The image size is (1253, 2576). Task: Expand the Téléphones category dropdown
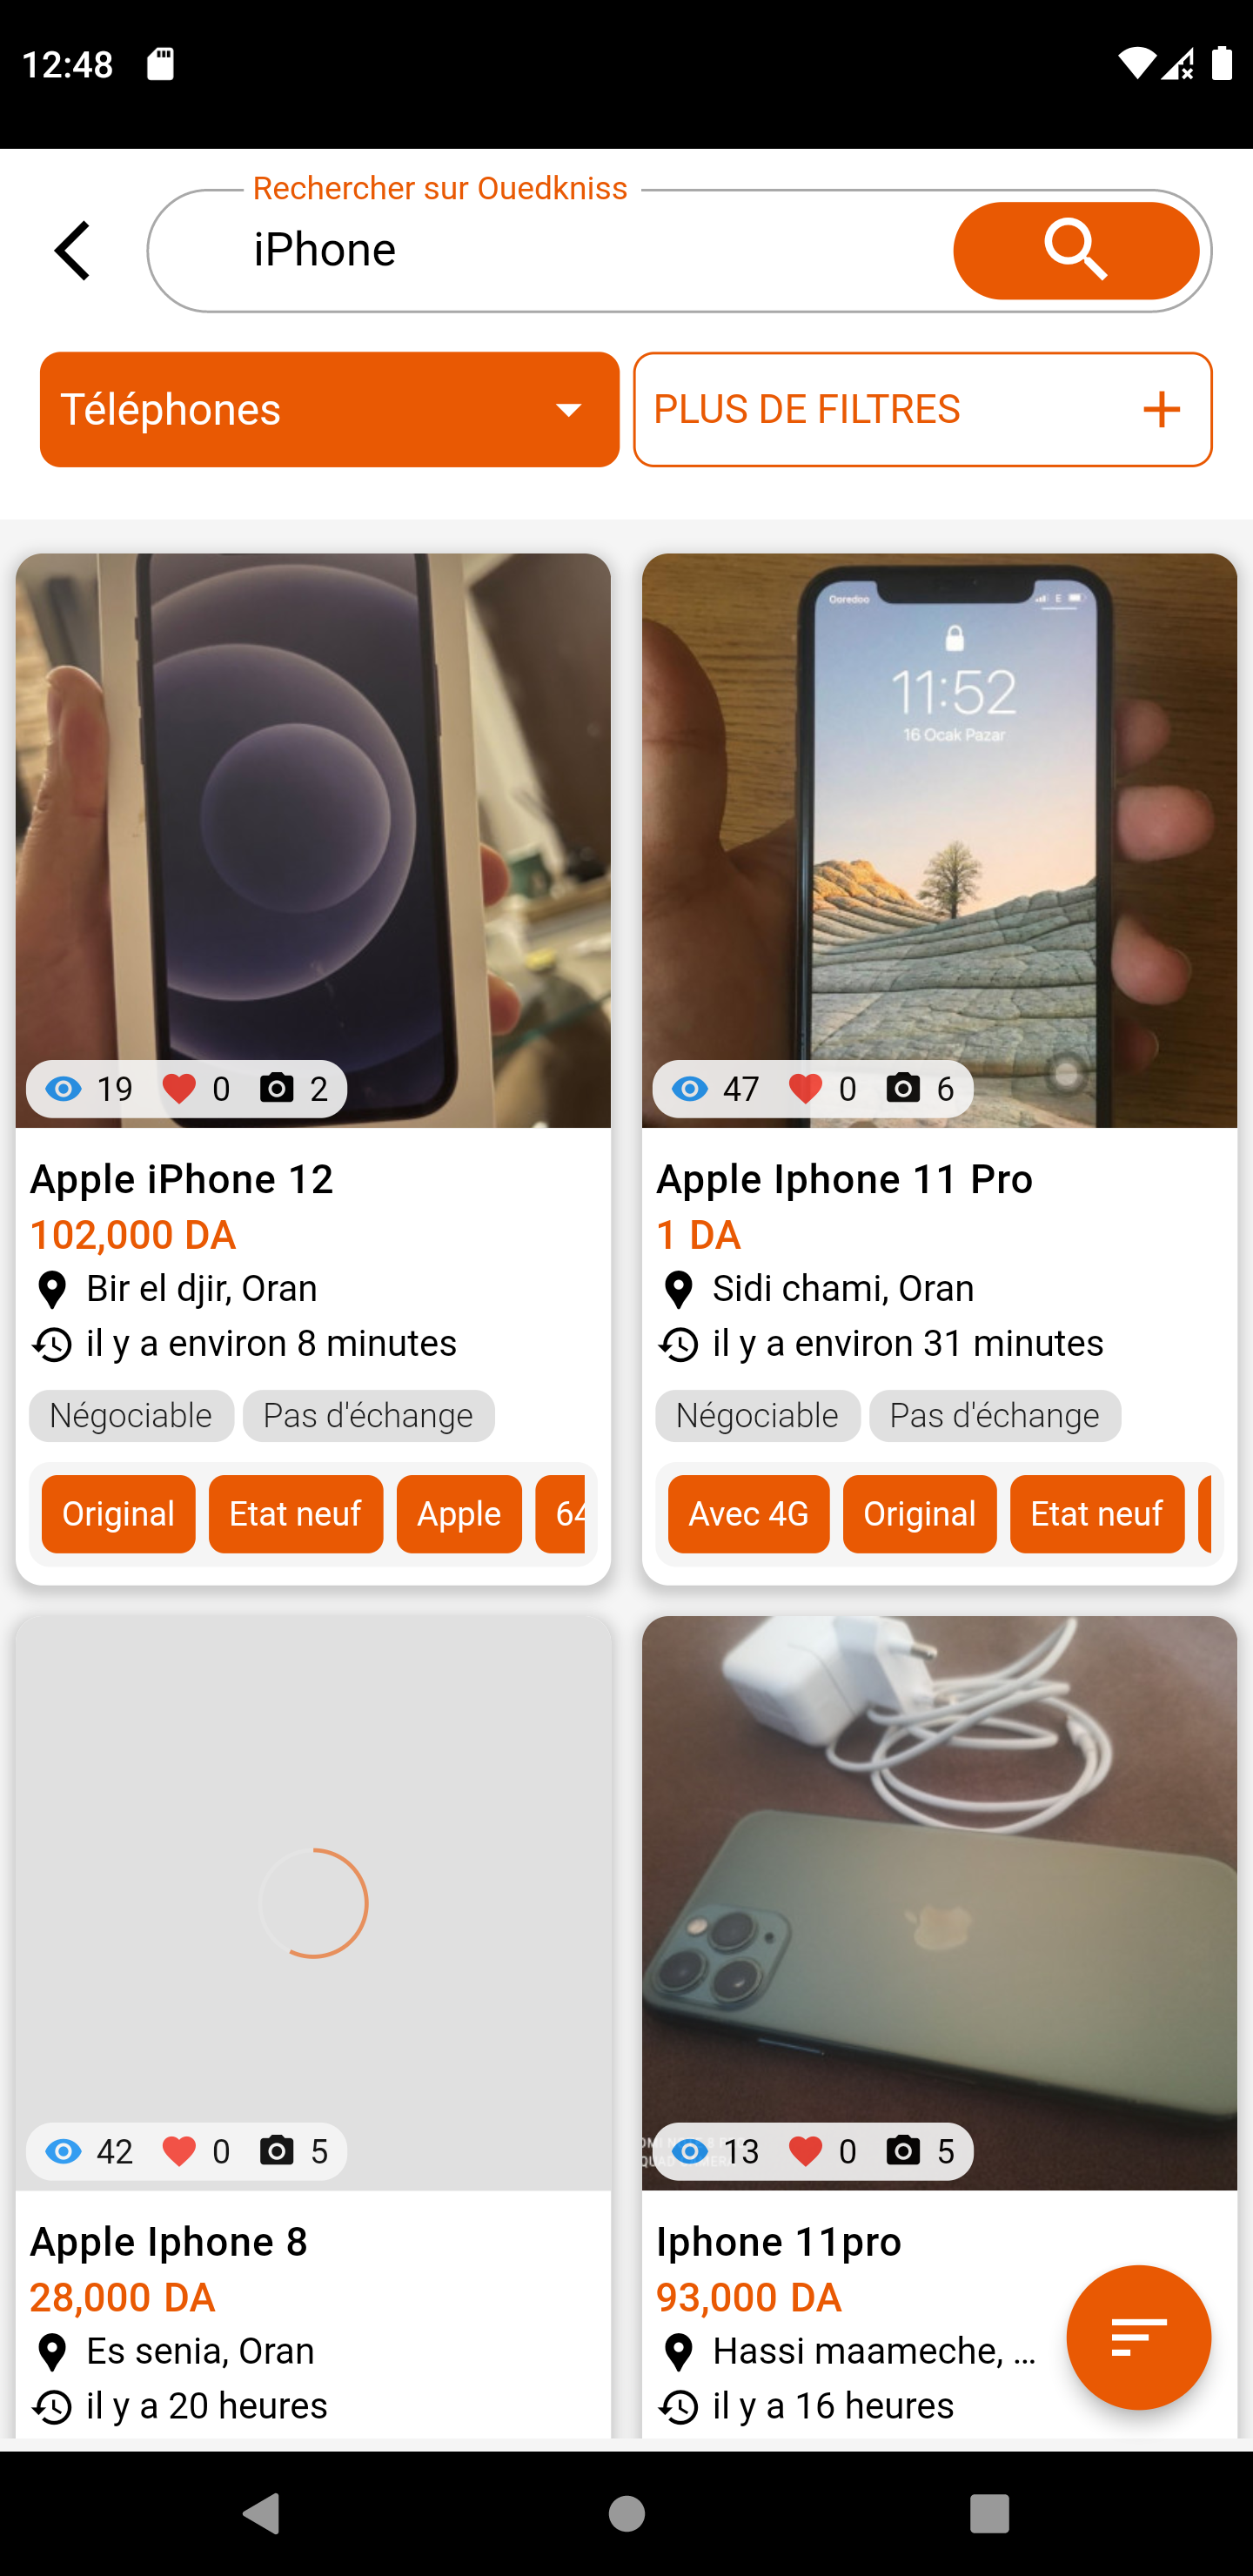point(329,409)
